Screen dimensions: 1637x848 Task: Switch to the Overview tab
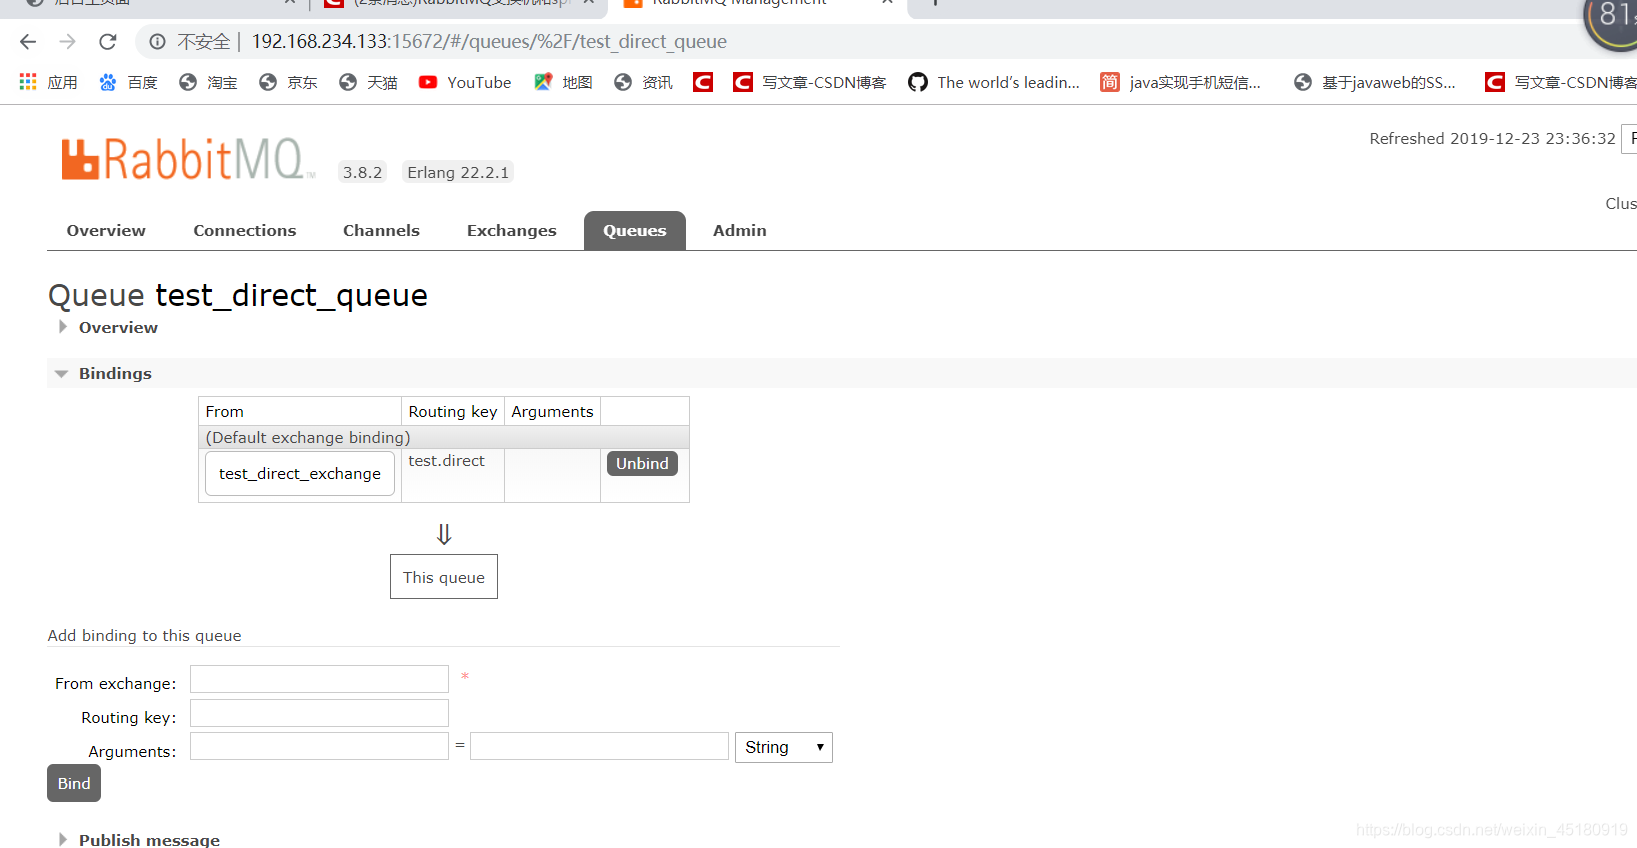pos(106,231)
